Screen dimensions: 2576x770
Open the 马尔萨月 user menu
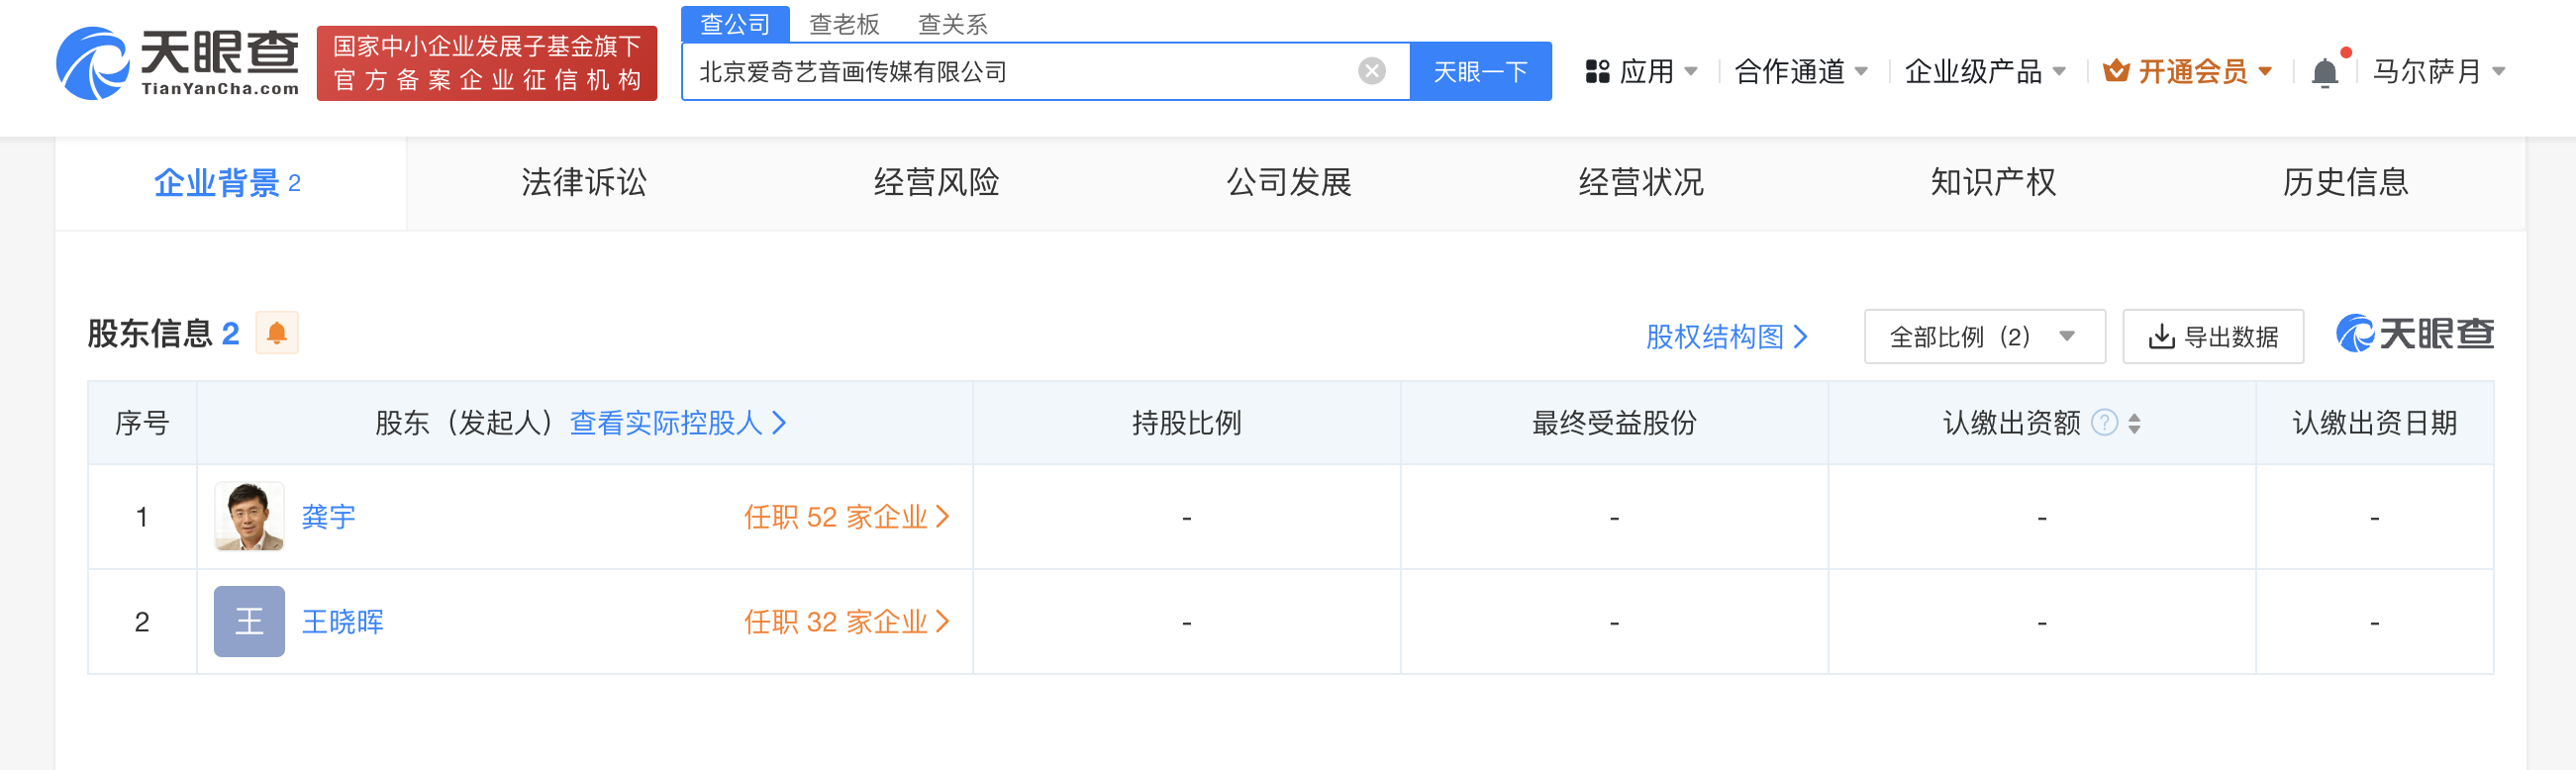(x=2438, y=72)
